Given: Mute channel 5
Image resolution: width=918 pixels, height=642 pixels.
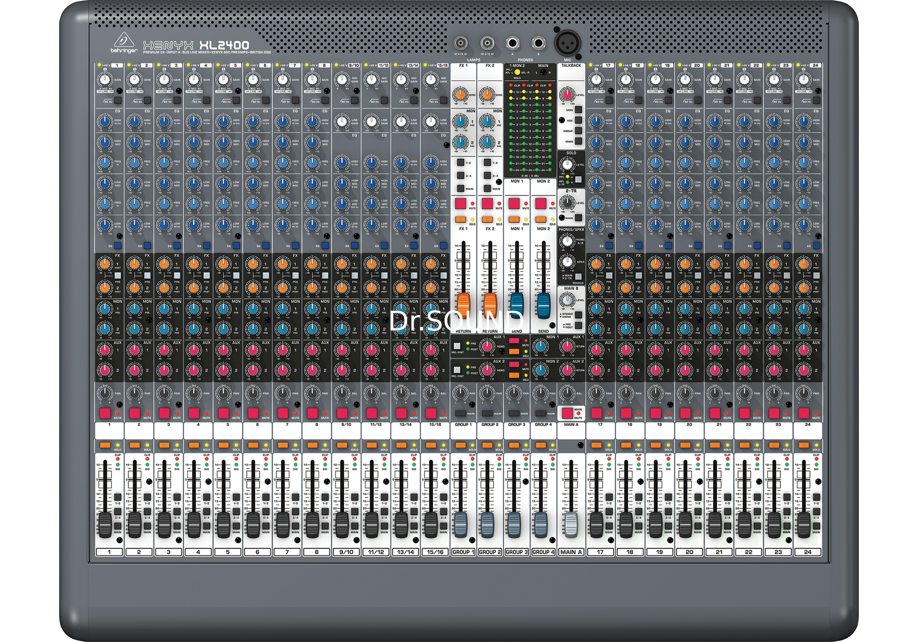Looking at the screenshot, I should (224, 413).
